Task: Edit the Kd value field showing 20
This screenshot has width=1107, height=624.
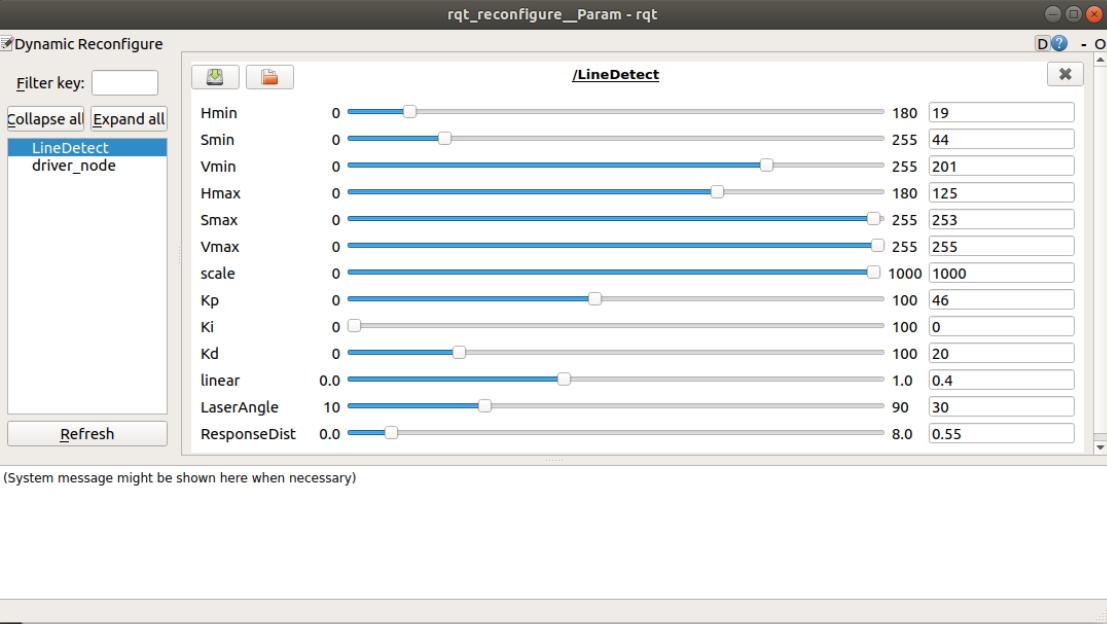Action: click(1001, 353)
